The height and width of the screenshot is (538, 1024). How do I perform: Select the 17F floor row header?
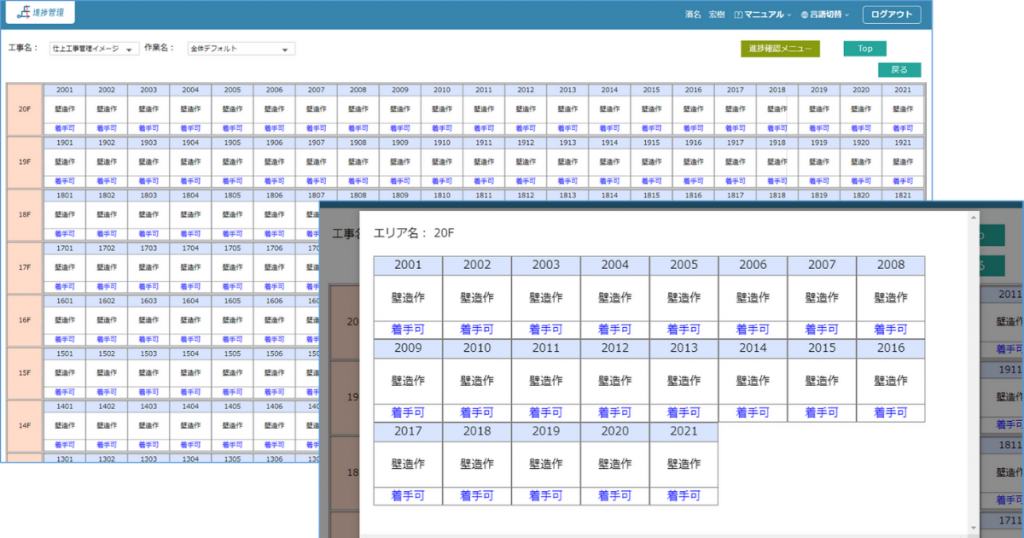point(24,267)
